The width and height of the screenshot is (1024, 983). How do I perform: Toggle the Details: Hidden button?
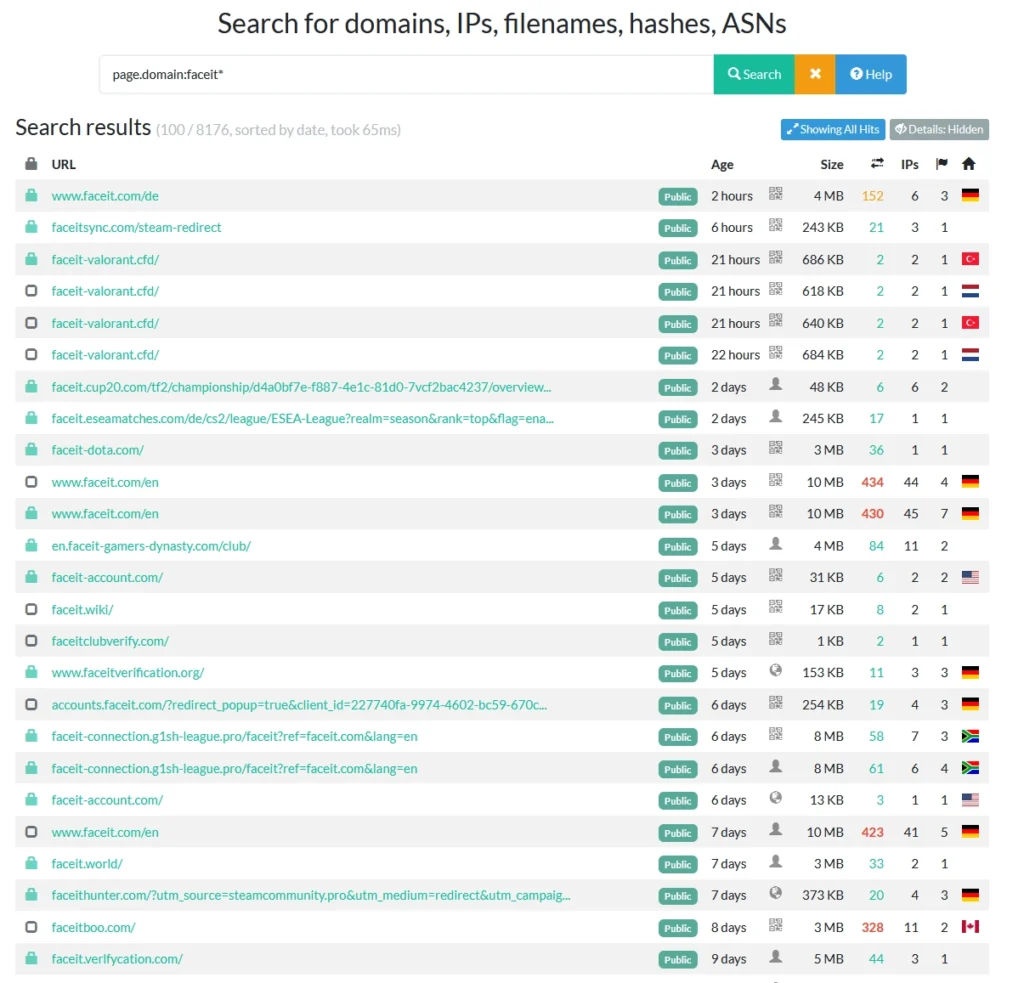tap(939, 129)
